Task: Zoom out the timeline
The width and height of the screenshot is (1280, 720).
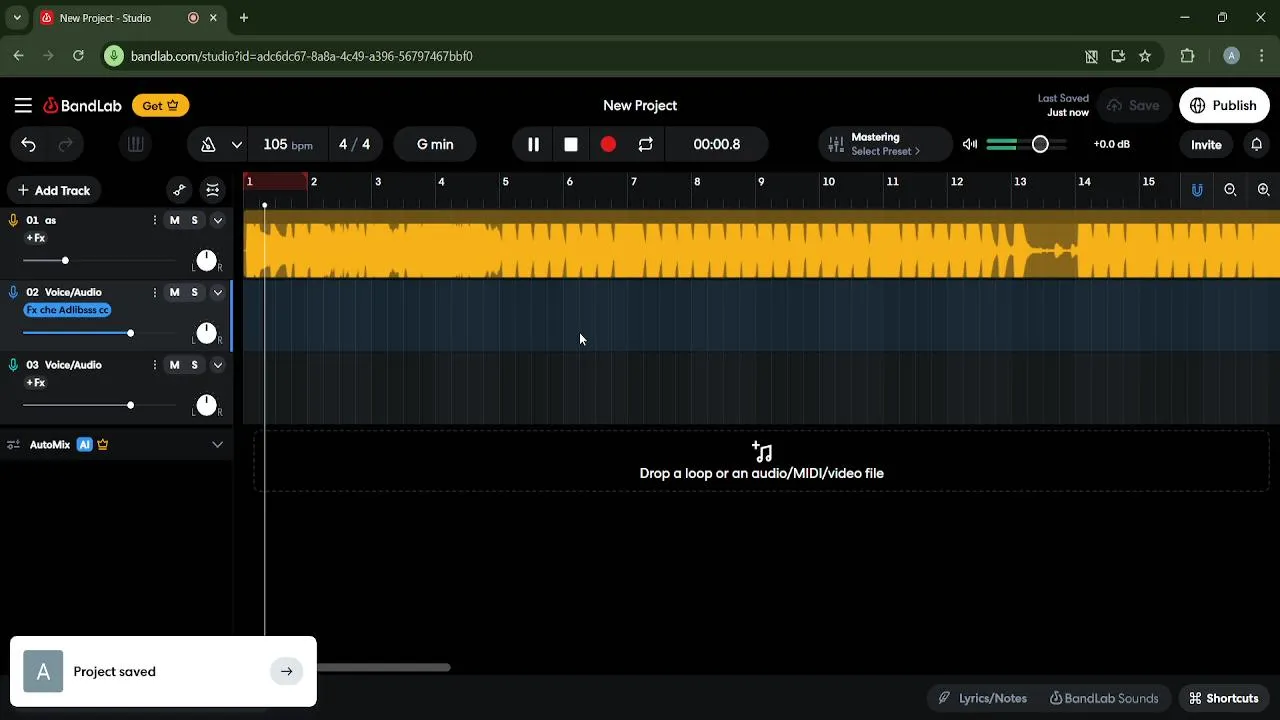Action: [x=1231, y=190]
